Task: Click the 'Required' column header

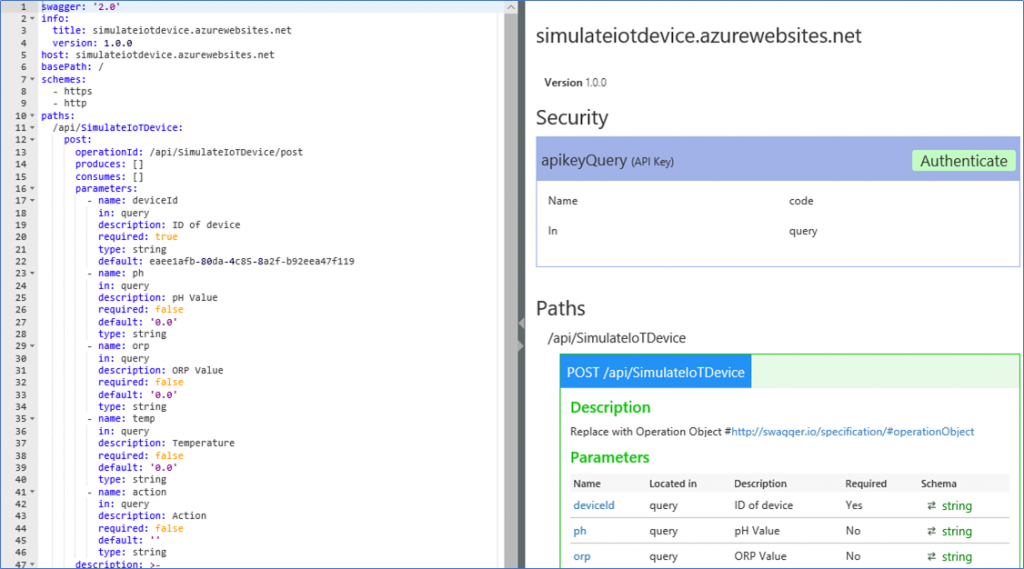Action: pyautogui.click(x=866, y=483)
